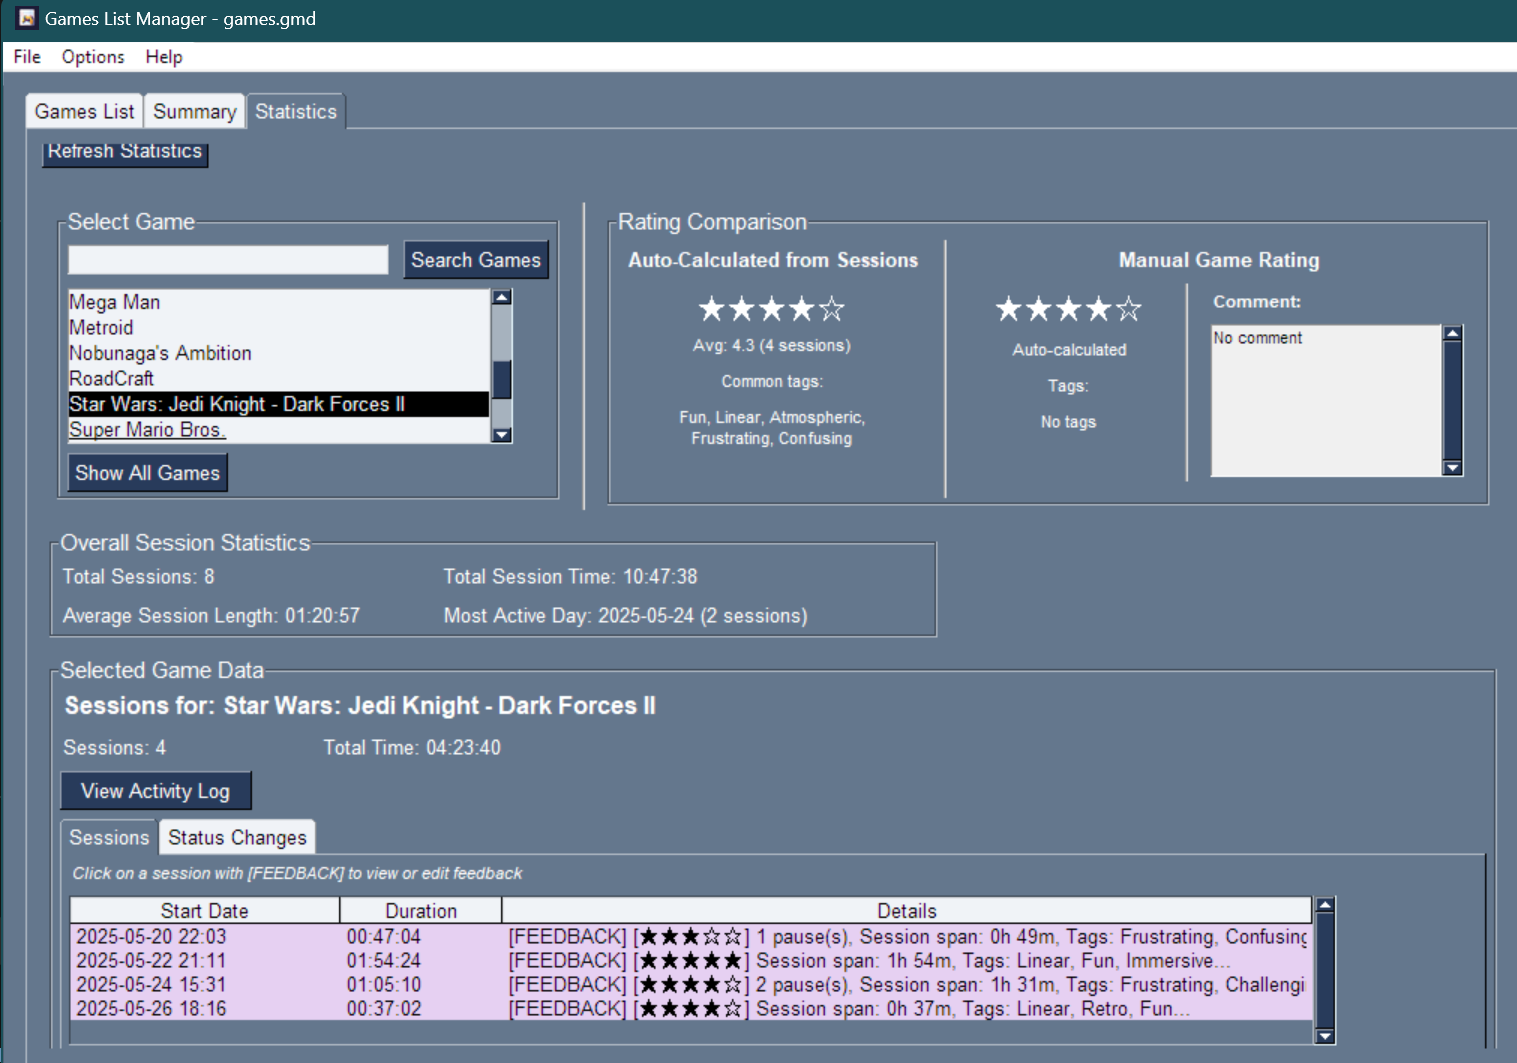The image size is (1517, 1063).
Task: Click Total Session Time value 10:47:38
Action: coord(660,577)
